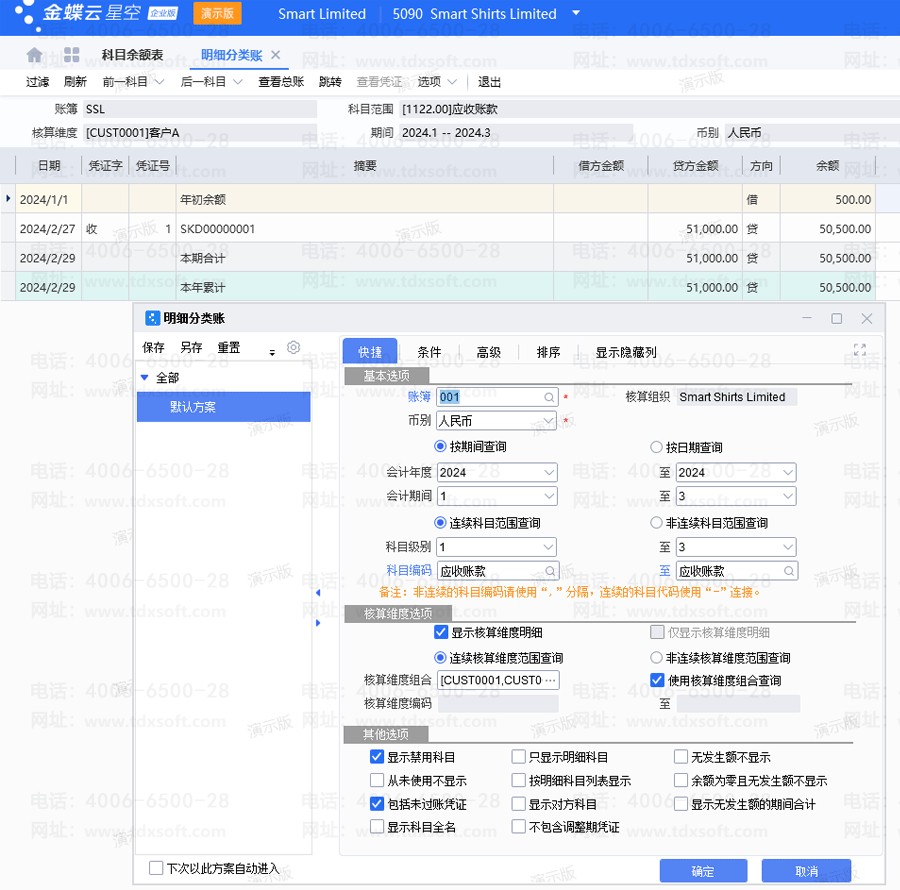Click search icon in 账簿 field
900x890 pixels.
(x=549, y=397)
